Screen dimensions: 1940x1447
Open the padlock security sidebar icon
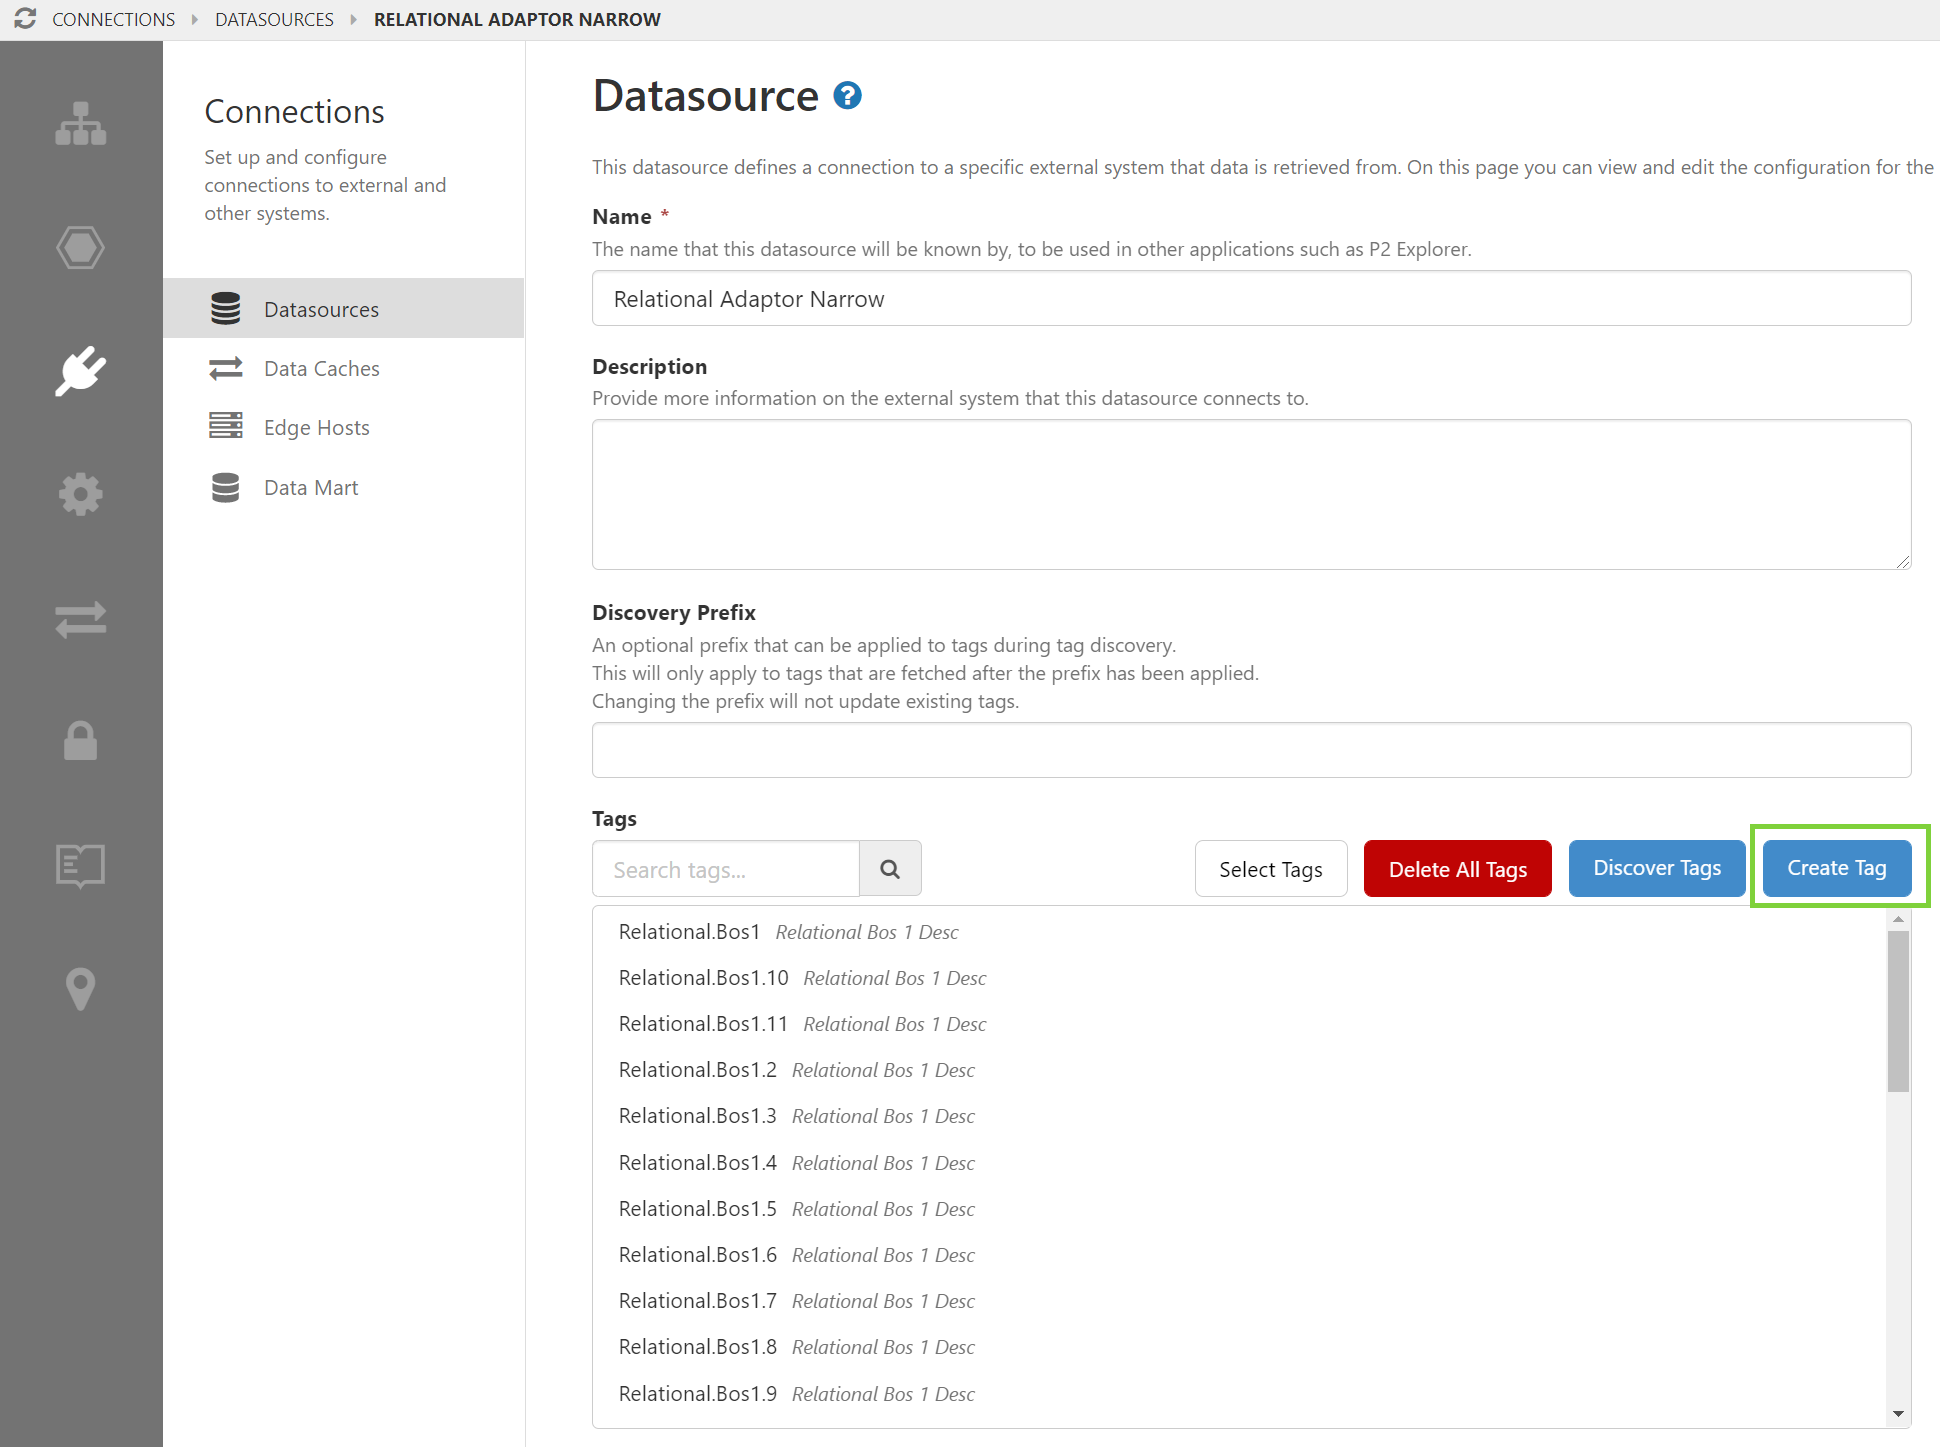[x=81, y=741]
